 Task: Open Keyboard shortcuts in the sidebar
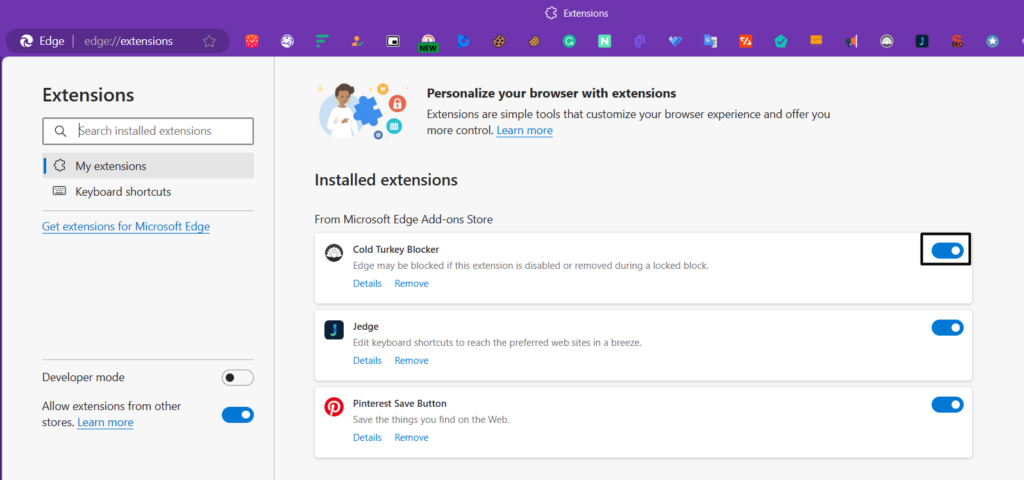tap(123, 191)
